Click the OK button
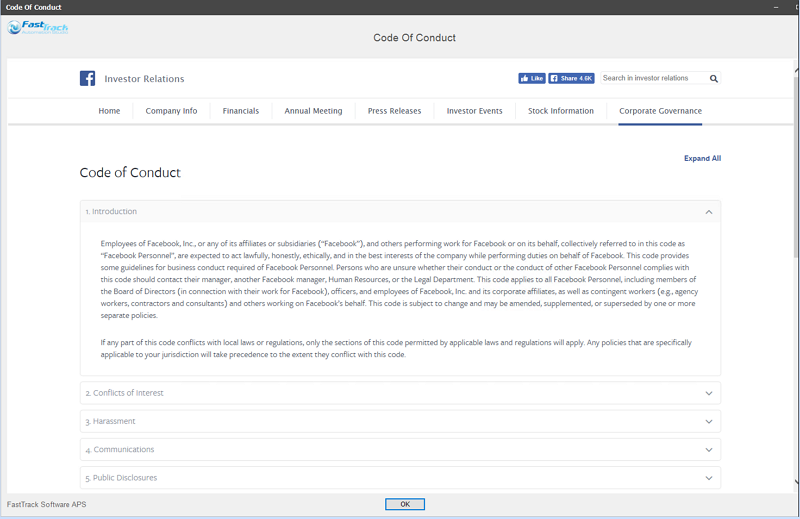The width and height of the screenshot is (800, 519). click(405, 504)
